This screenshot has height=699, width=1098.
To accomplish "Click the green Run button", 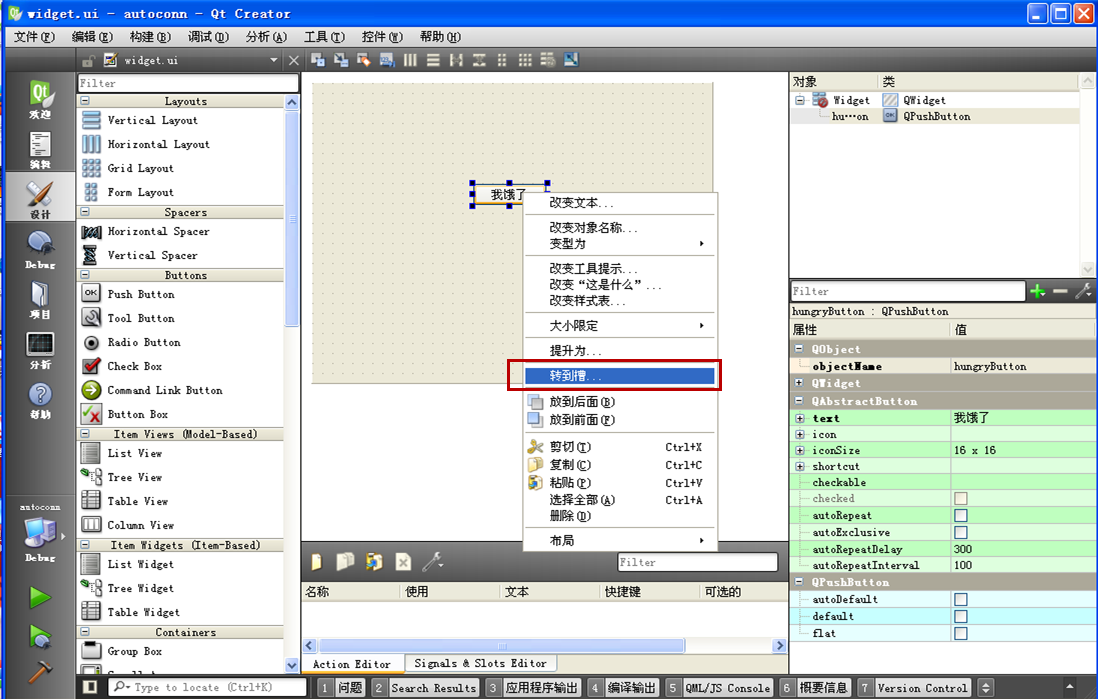I will click(x=40, y=597).
